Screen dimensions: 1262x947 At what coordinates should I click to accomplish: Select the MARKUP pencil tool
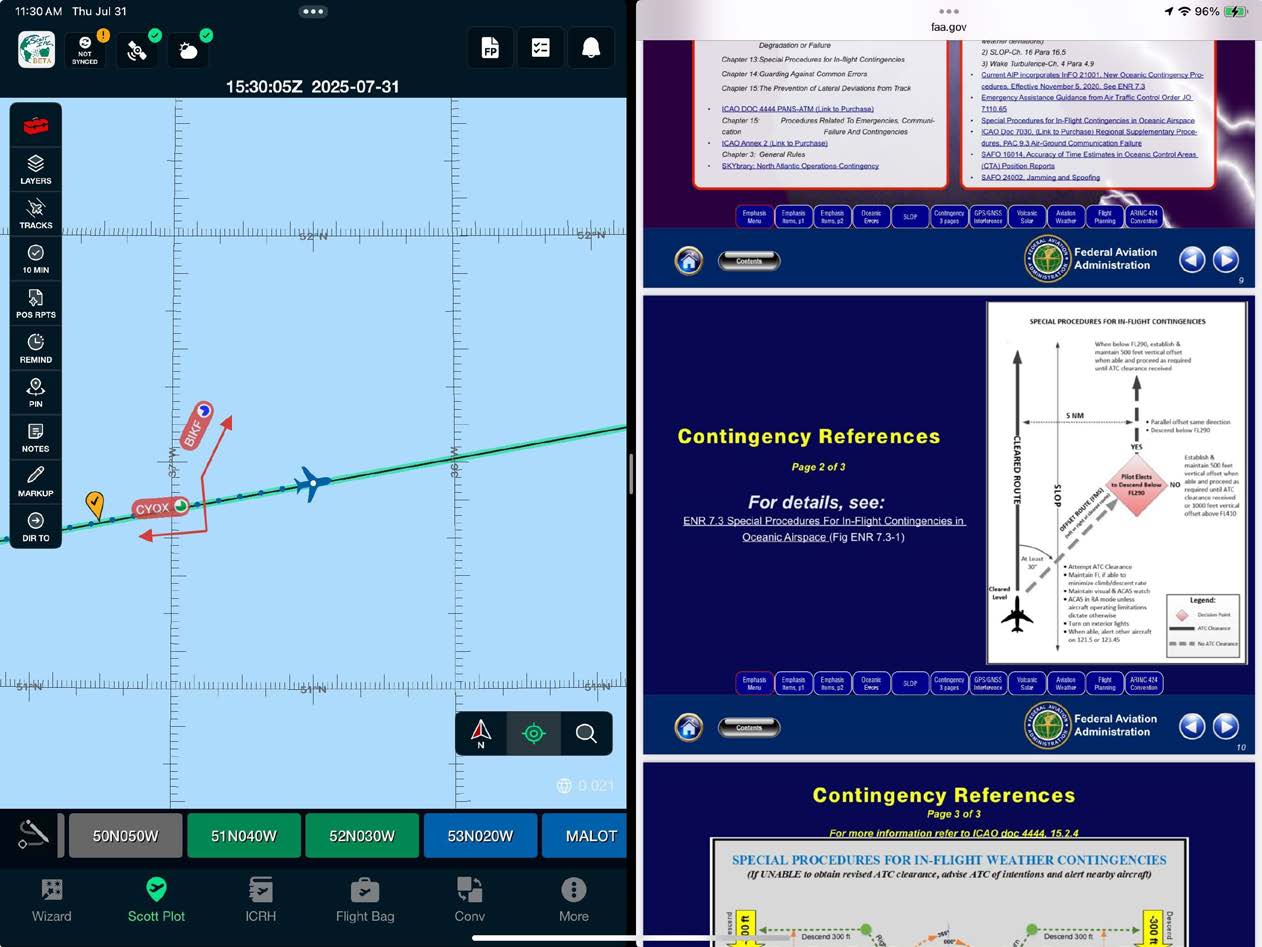36,482
